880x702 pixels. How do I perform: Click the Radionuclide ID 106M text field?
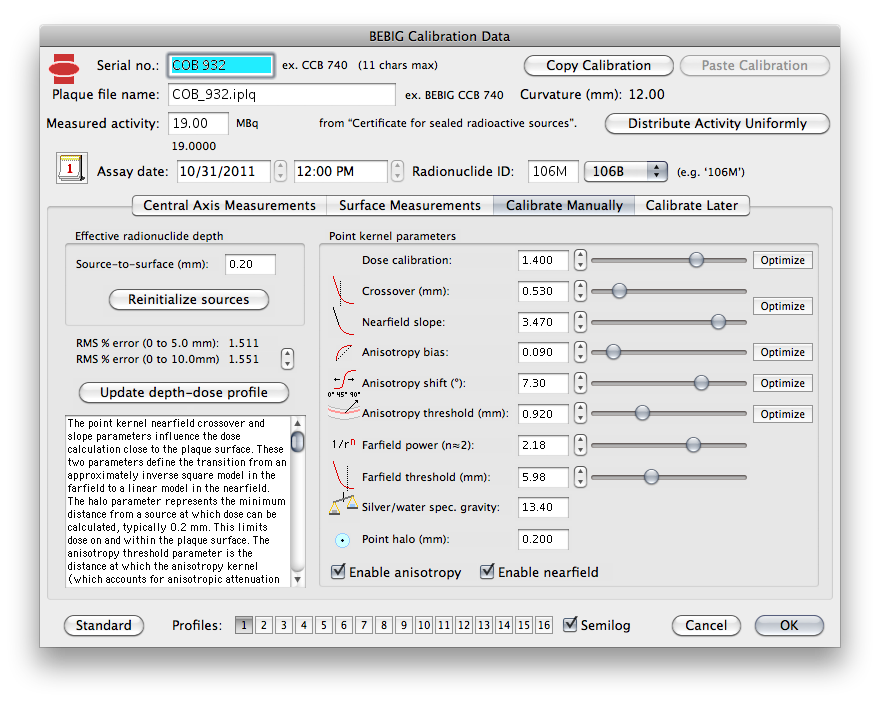pyautogui.click(x=553, y=171)
